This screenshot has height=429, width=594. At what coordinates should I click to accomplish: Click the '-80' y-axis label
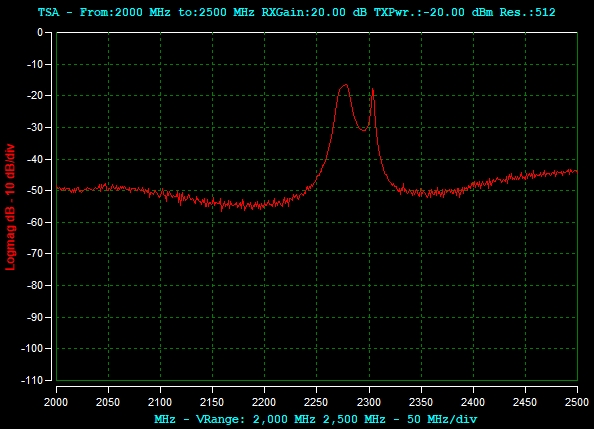coord(35,285)
